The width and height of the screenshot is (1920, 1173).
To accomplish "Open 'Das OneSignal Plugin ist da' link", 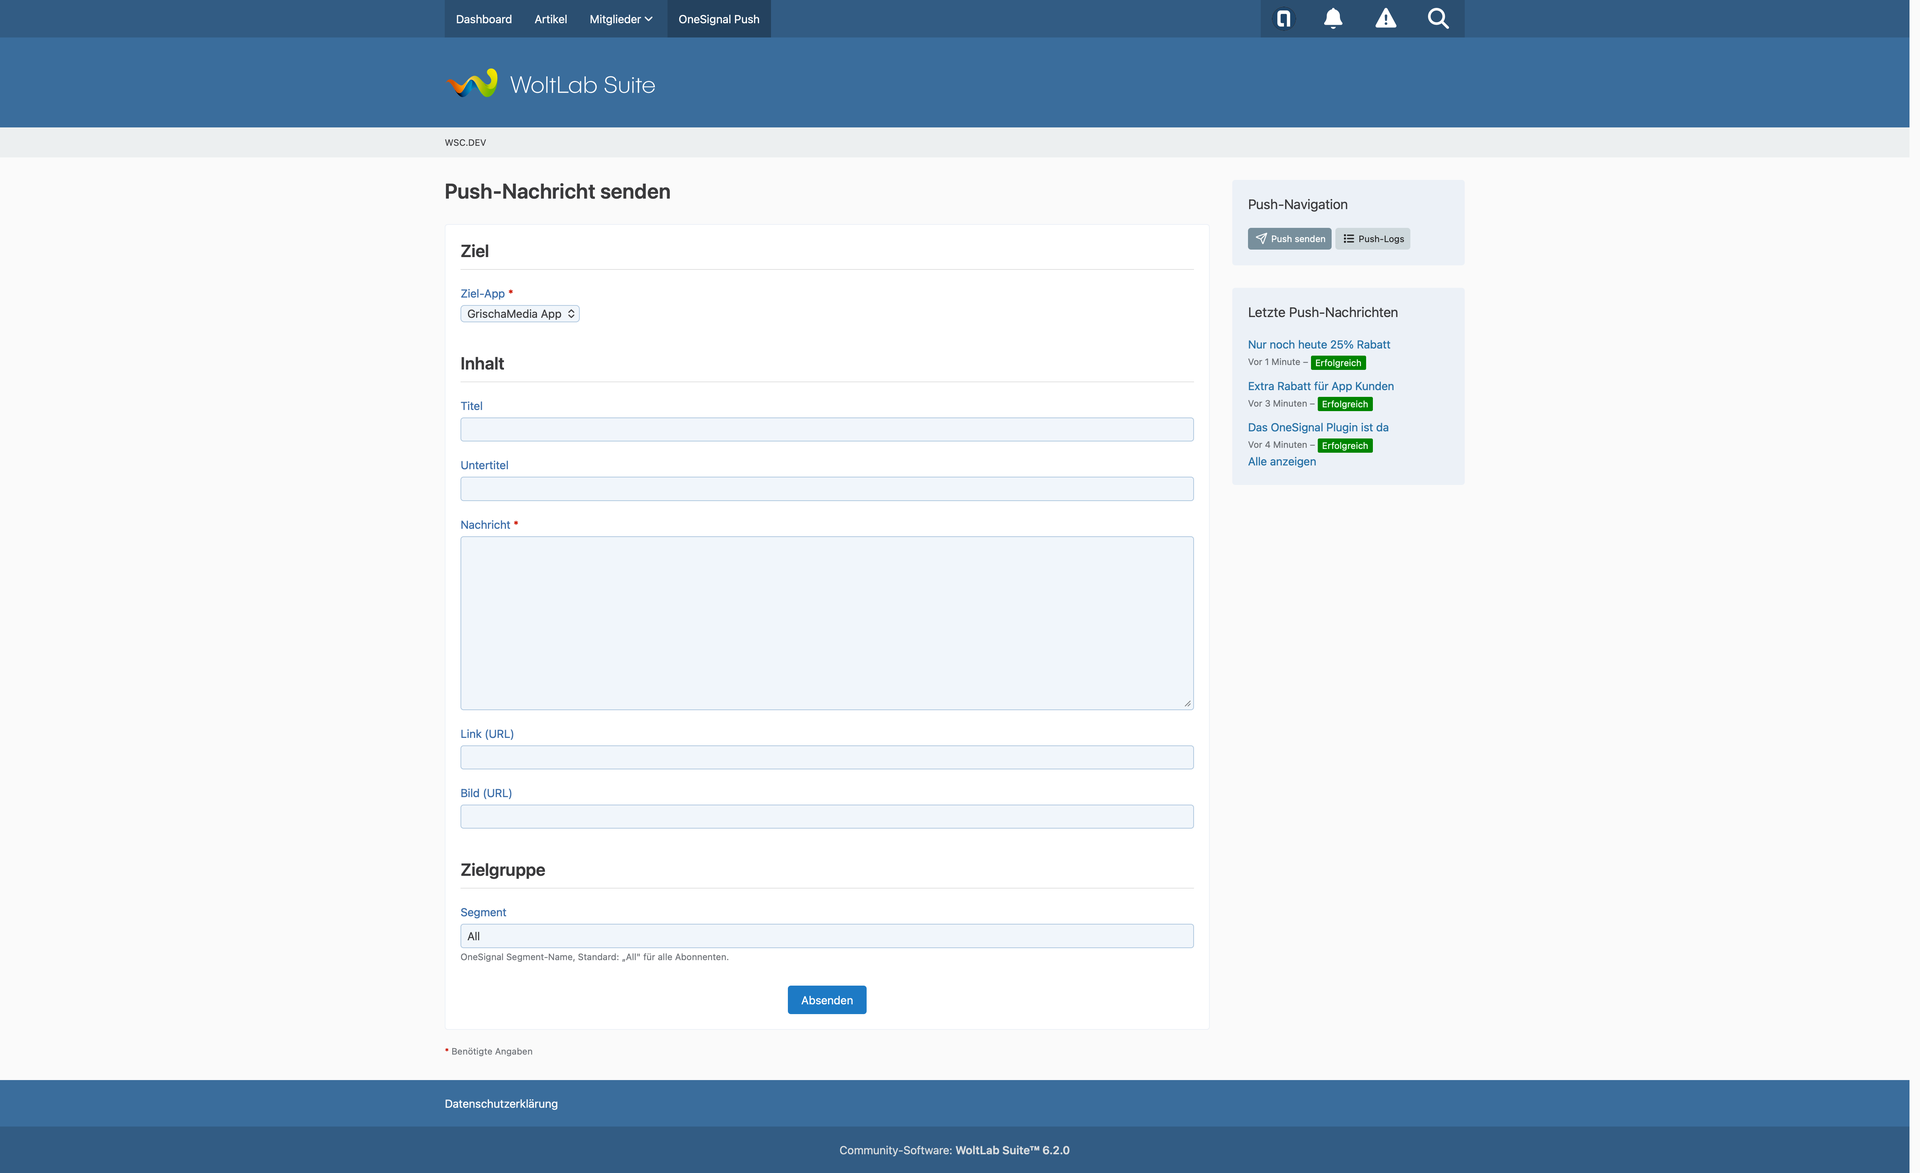I will [1317, 428].
